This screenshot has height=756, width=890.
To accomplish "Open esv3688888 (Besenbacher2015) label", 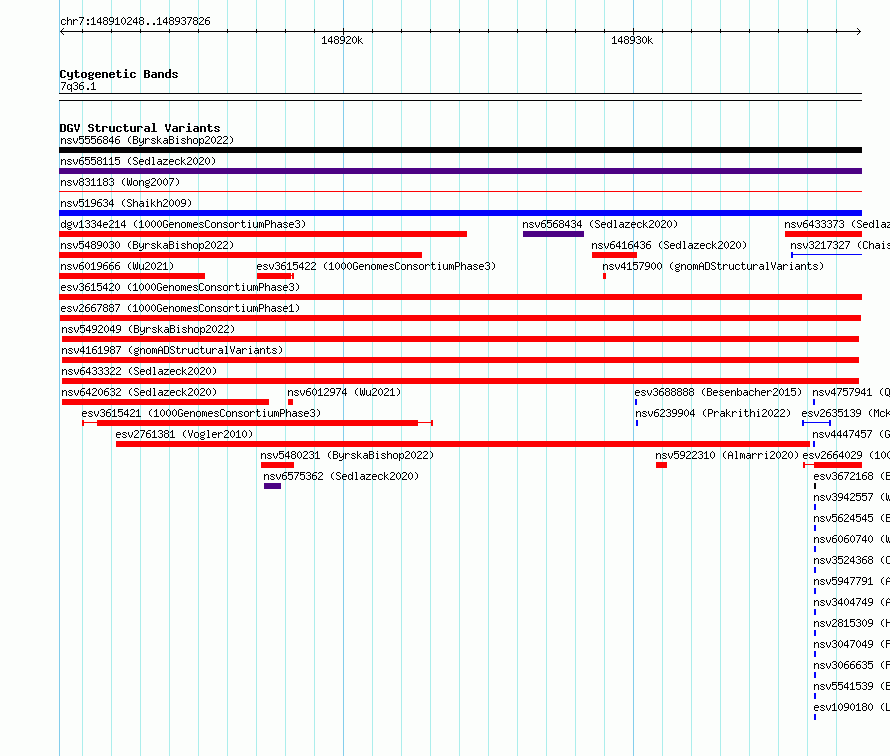I will pos(718,392).
